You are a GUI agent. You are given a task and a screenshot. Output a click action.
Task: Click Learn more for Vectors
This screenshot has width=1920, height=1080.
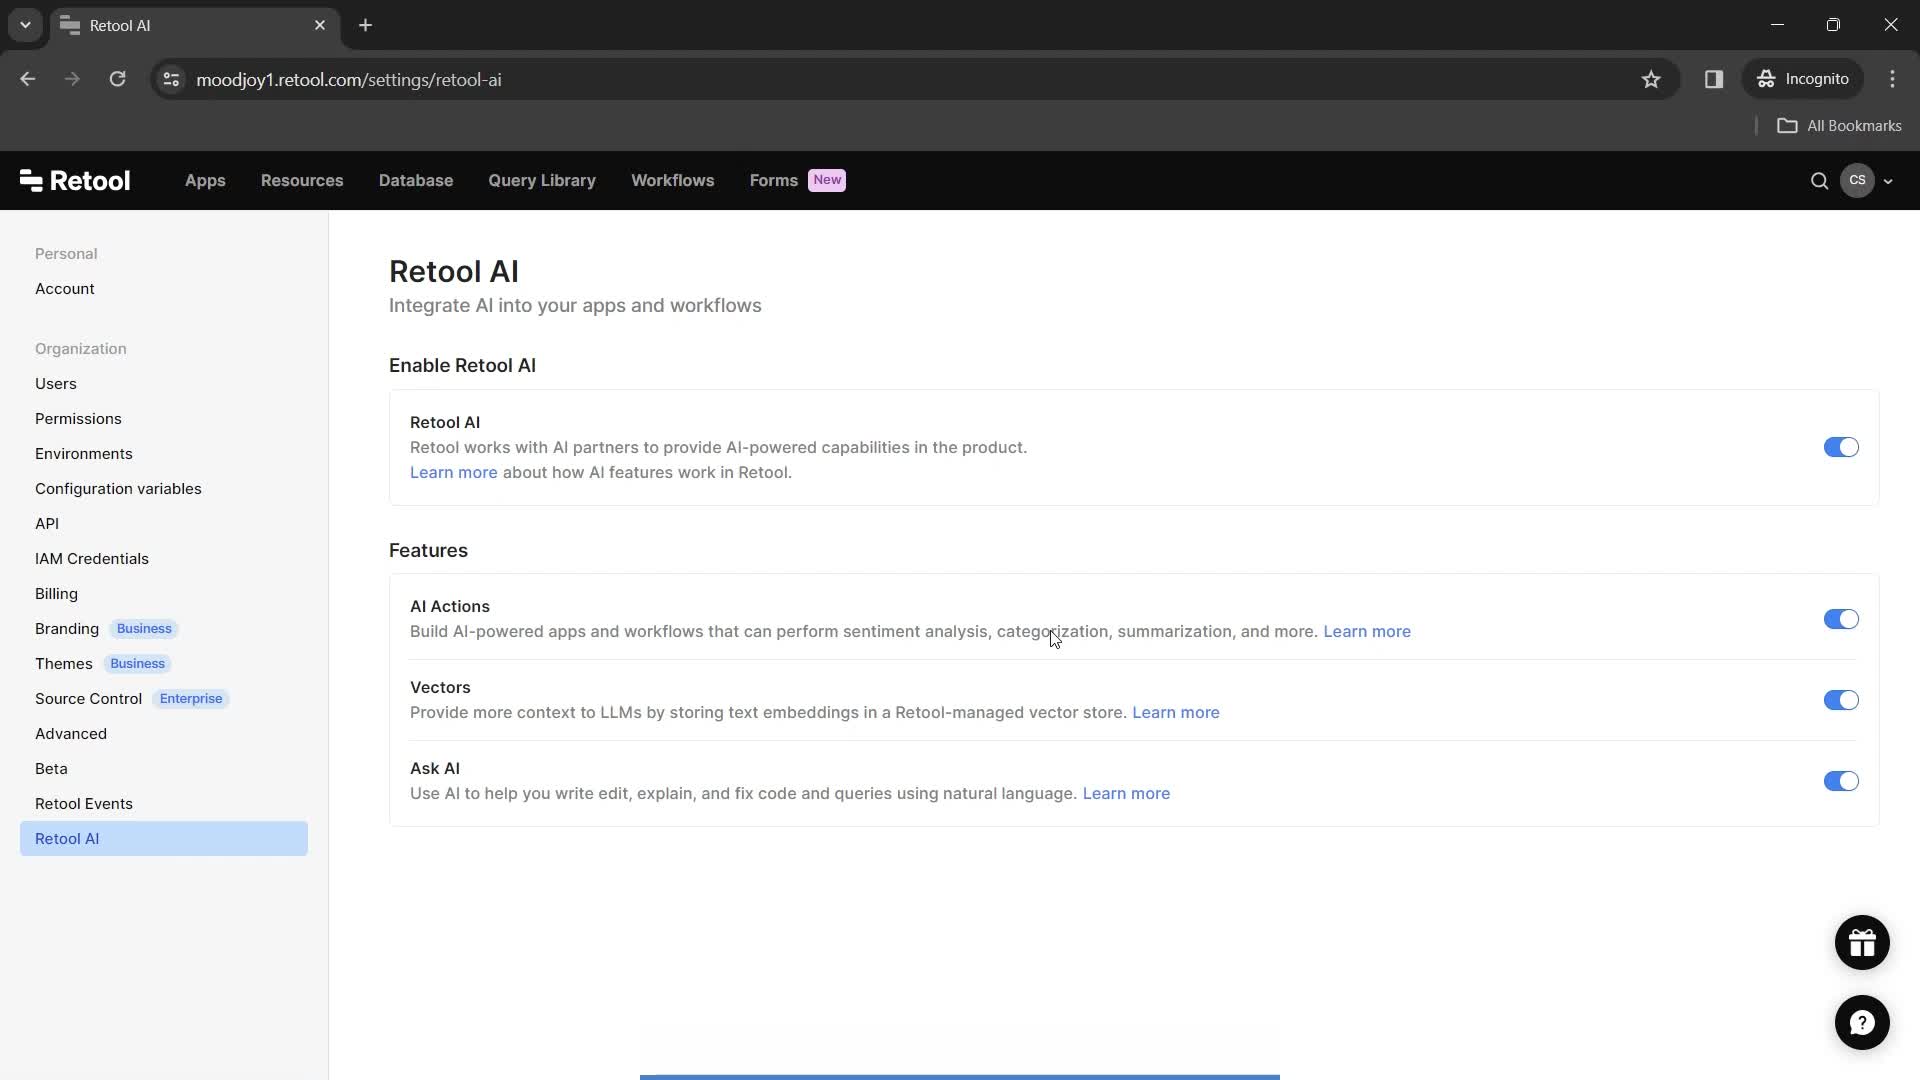[1176, 713]
